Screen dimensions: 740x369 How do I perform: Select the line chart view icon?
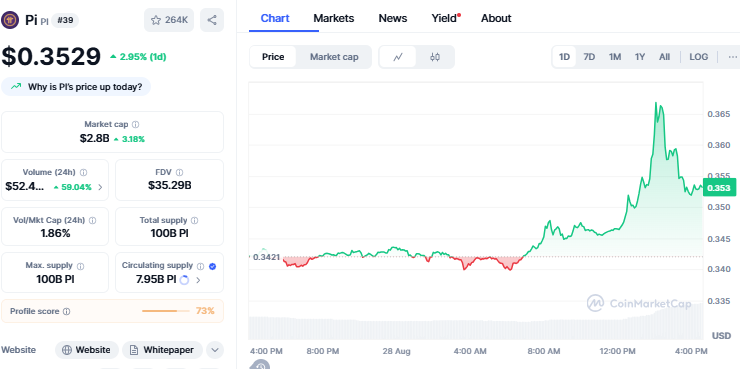pyautogui.click(x=398, y=57)
